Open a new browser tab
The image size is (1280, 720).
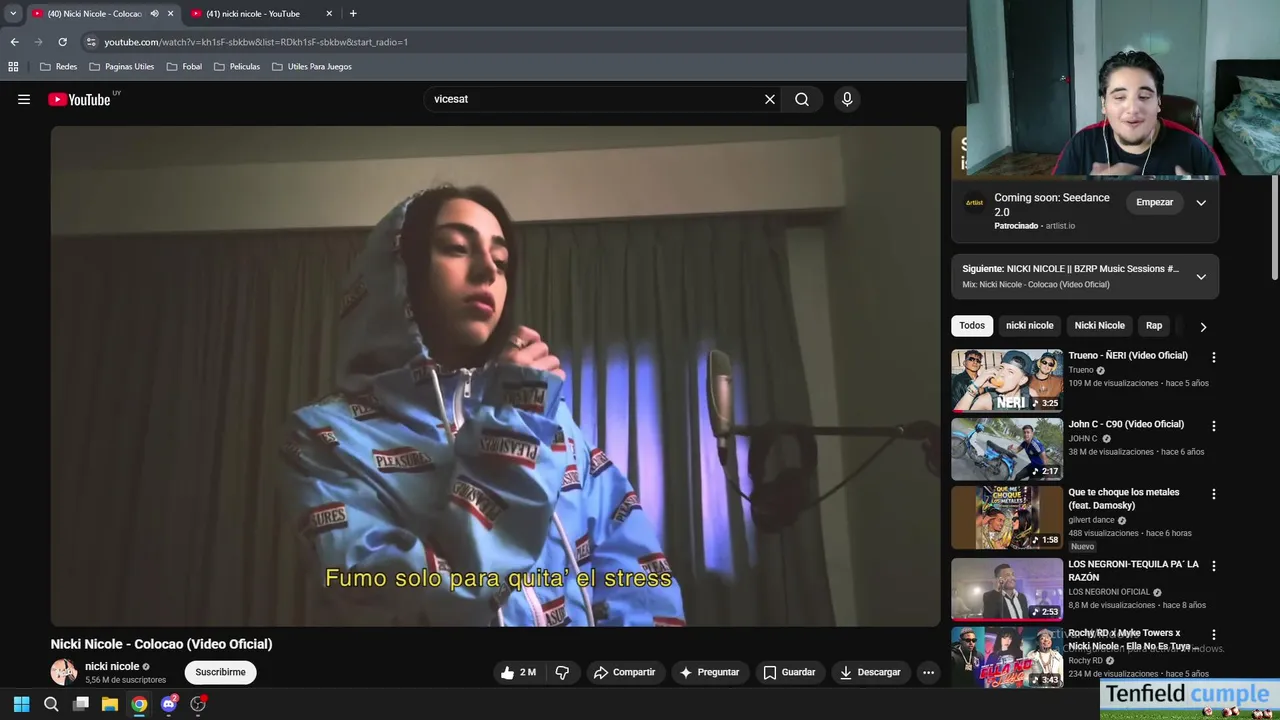tap(353, 14)
